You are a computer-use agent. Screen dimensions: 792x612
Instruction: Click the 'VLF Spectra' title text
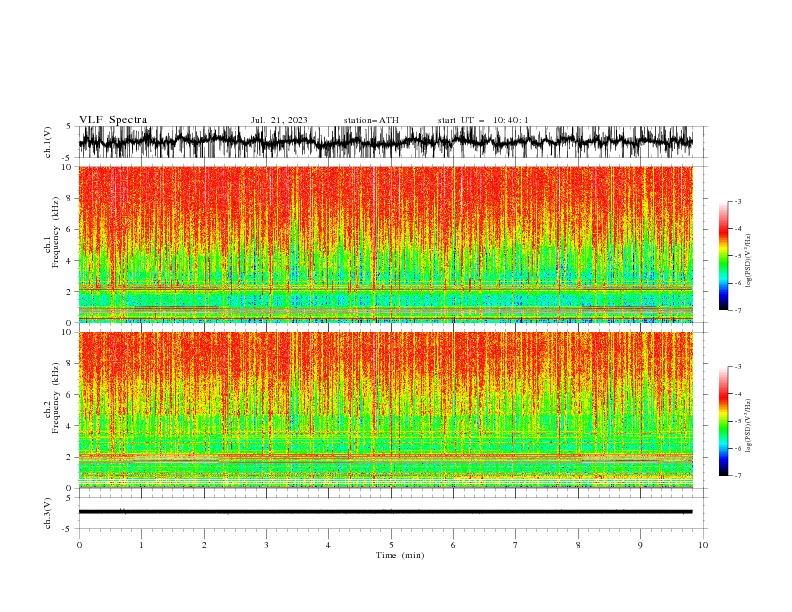pos(113,120)
